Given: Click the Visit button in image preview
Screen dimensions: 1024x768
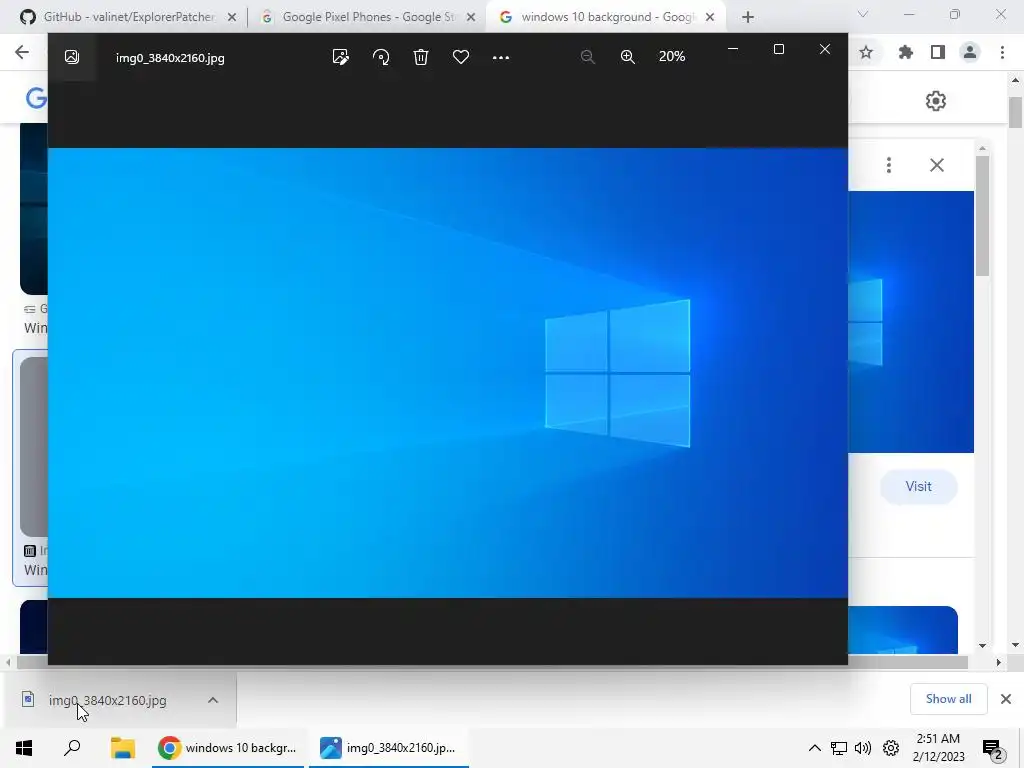Looking at the screenshot, I should 918,487.
